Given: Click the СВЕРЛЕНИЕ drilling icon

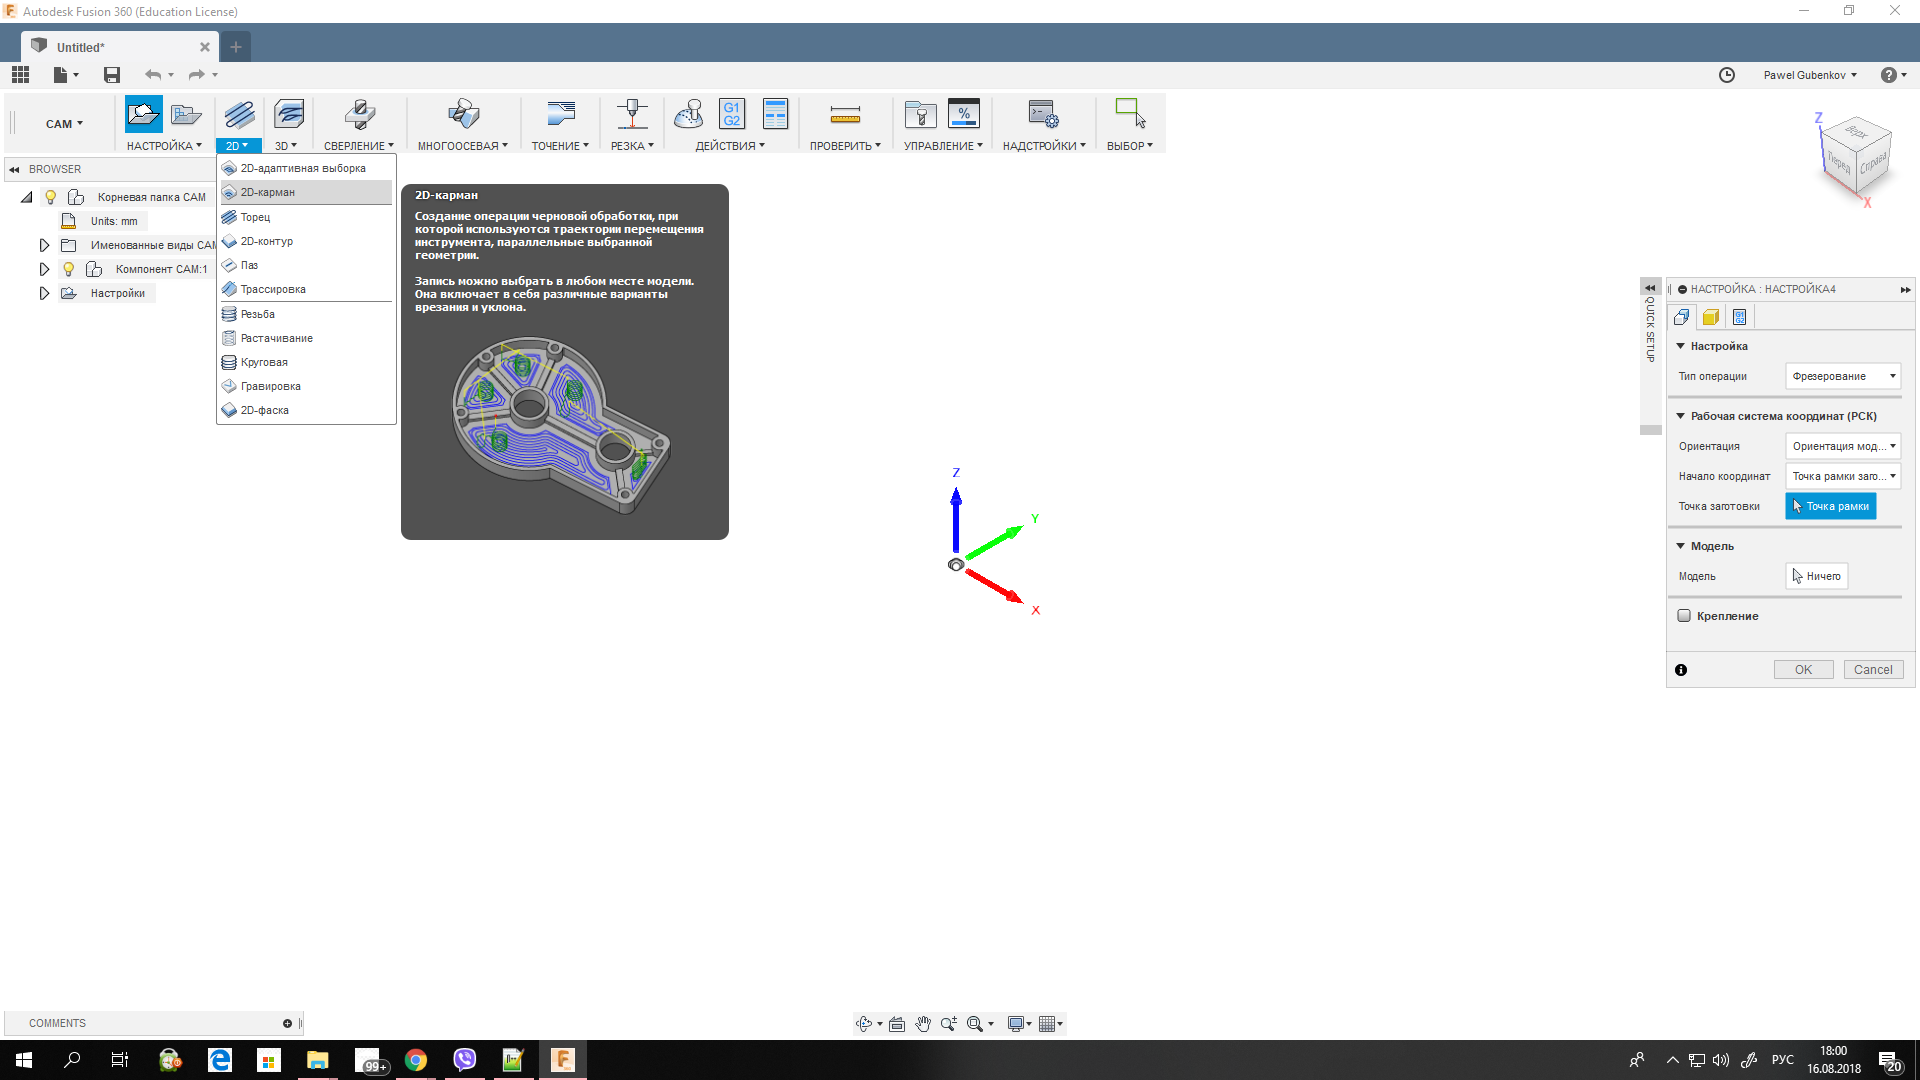Looking at the screenshot, I should point(359,115).
